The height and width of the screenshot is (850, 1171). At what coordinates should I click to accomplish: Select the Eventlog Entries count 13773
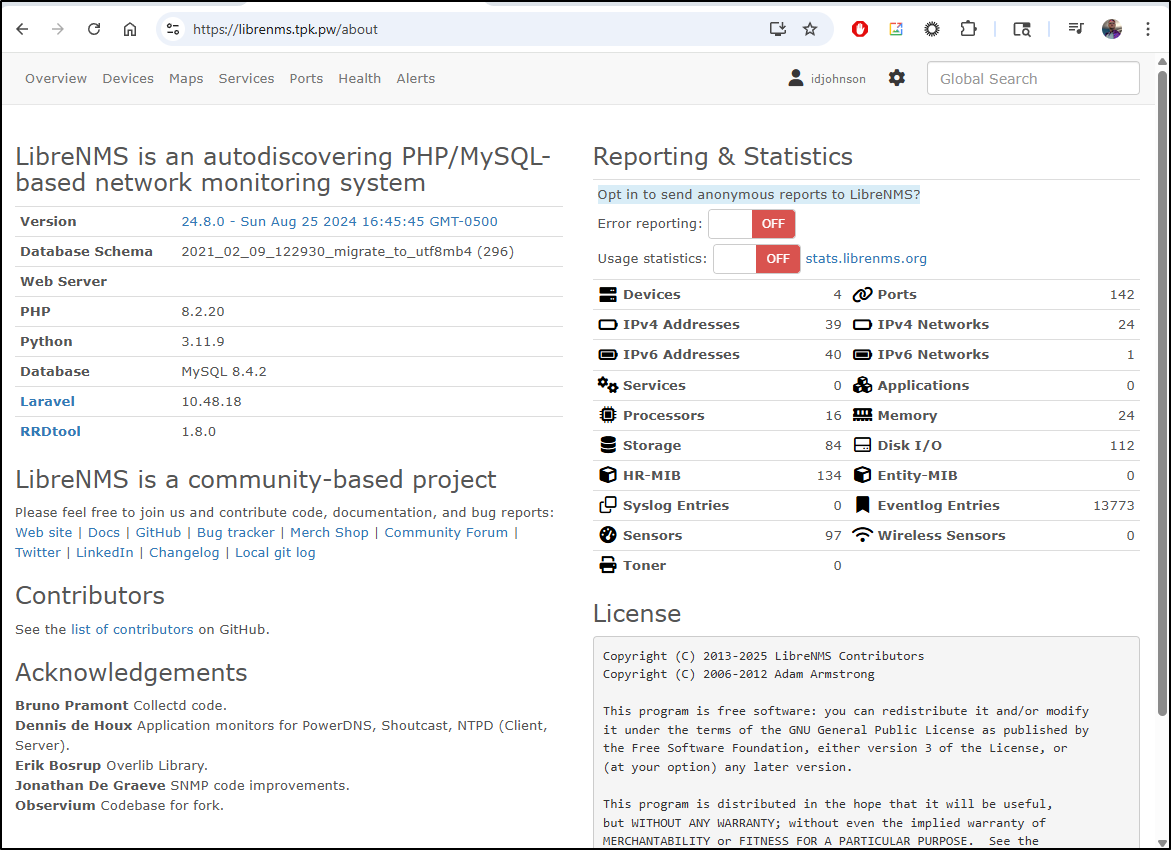coord(1113,506)
